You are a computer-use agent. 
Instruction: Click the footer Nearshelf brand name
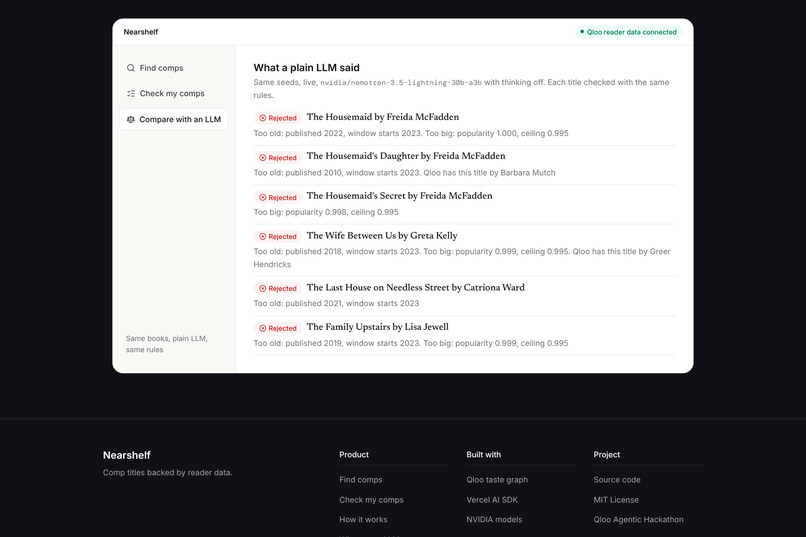point(126,455)
